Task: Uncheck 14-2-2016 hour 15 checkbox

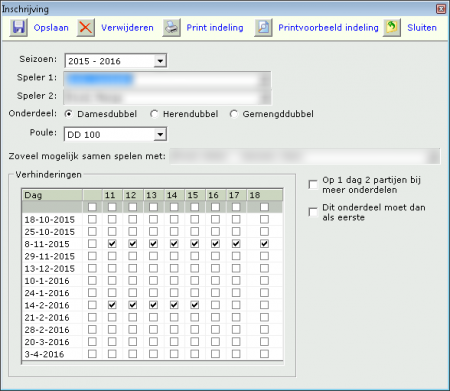Action: click(195, 305)
